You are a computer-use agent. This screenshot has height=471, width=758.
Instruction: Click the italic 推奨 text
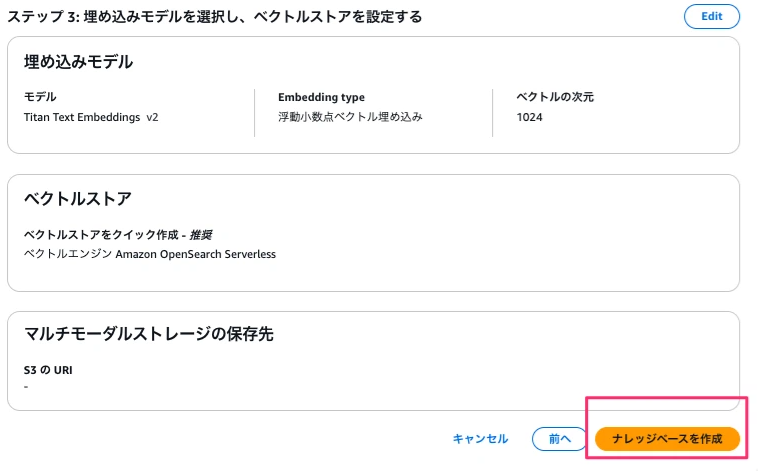point(200,235)
